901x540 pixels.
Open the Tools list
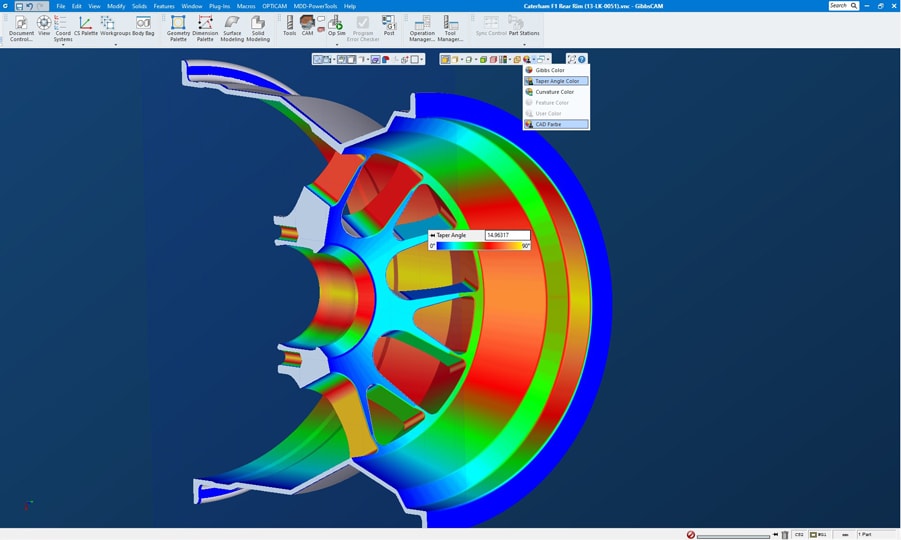click(289, 25)
